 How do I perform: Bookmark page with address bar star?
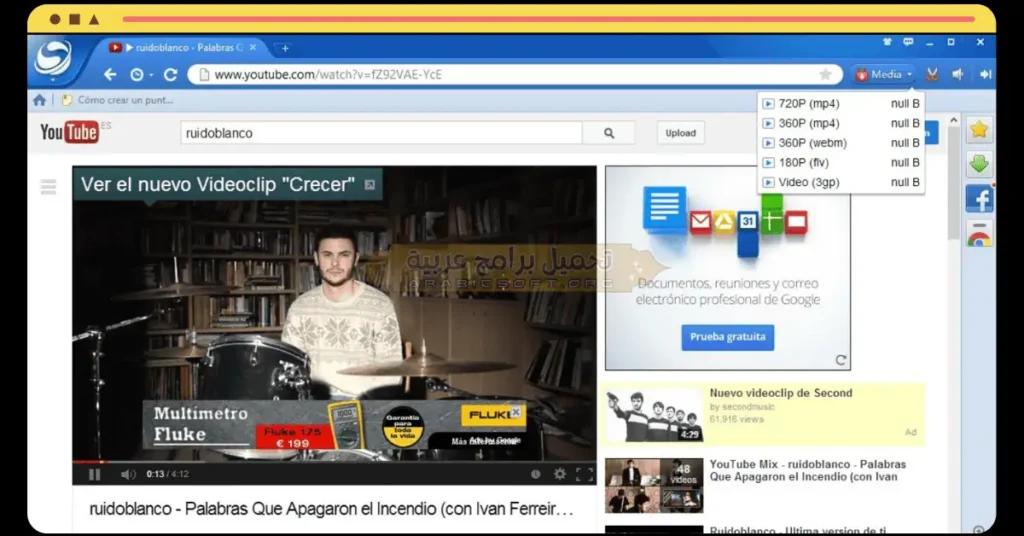click(x=825, y=74)
